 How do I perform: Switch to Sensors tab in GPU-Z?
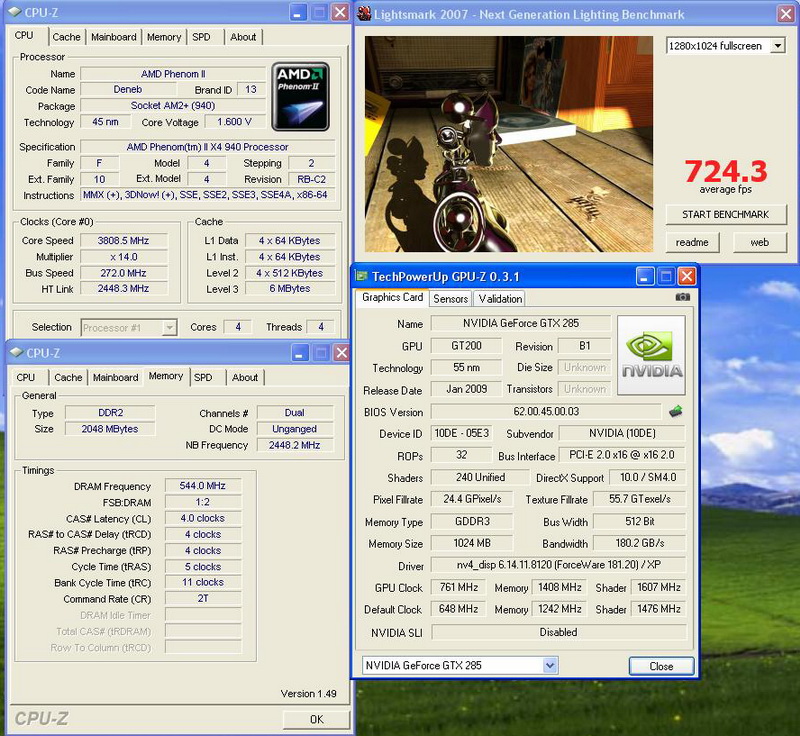point(451,299)
